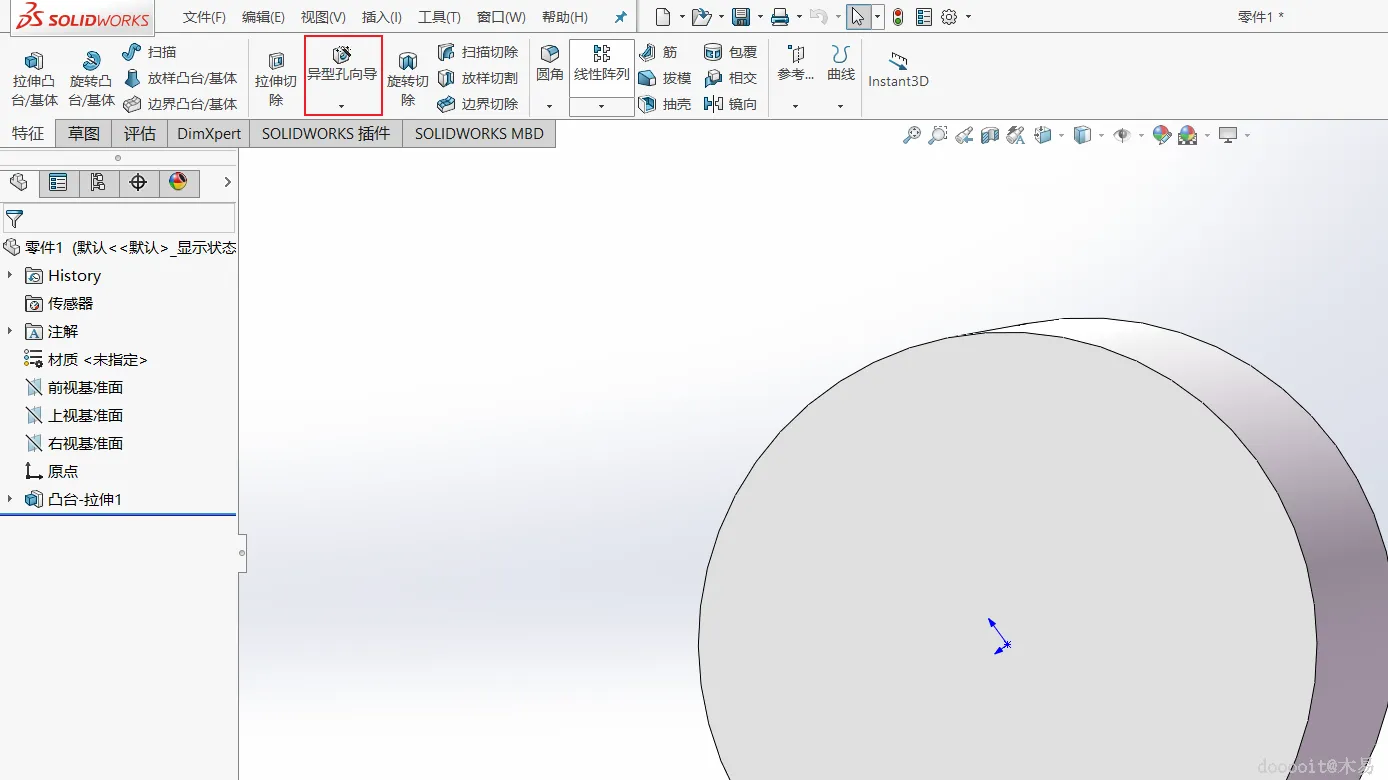The height and width of the screenshot is (780, 1388).
Task: Expand the 凸台-拉伸1 feature node
Action: tap(10, 499)
